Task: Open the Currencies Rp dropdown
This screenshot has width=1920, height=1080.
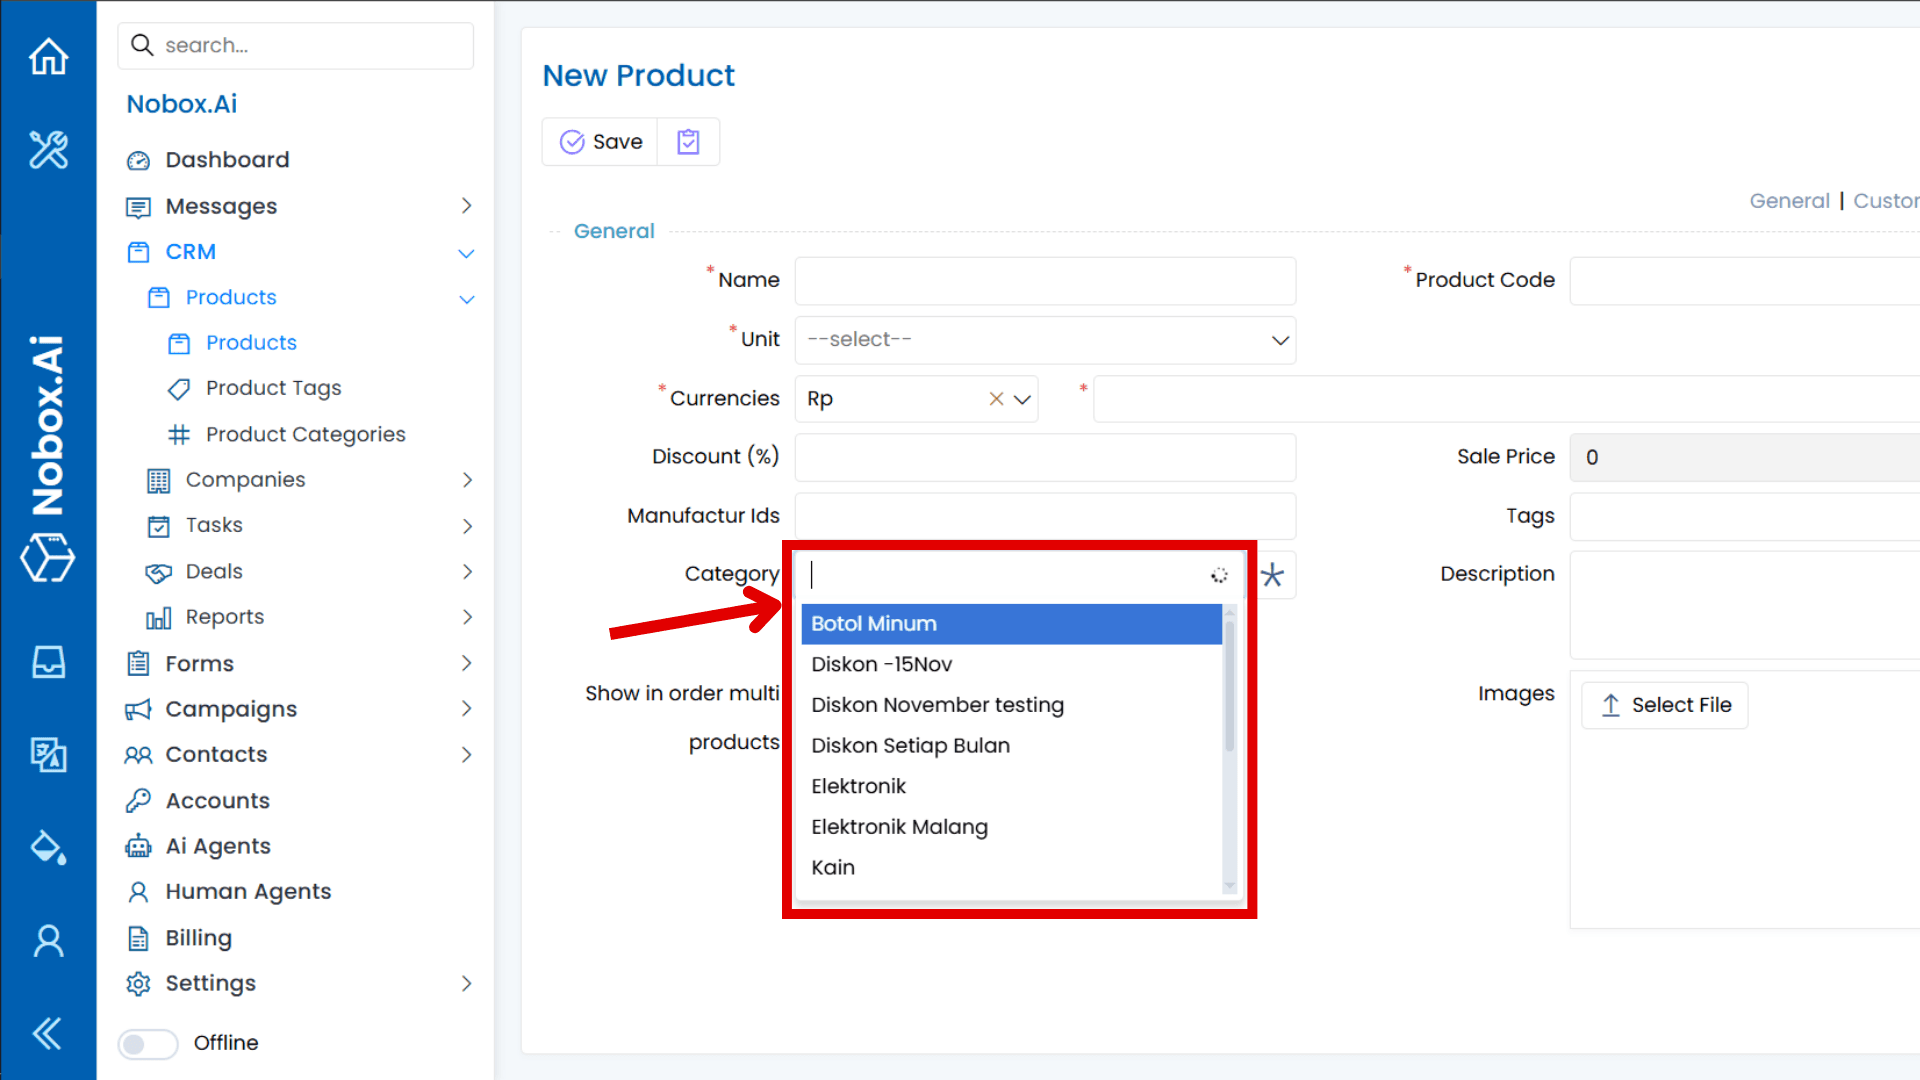Action: (1022, 398)
